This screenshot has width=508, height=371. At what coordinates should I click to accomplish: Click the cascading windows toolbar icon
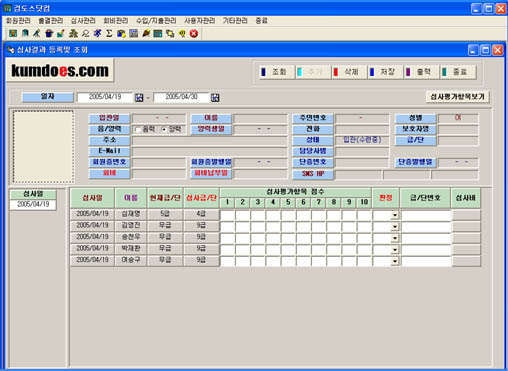(170, 33)
